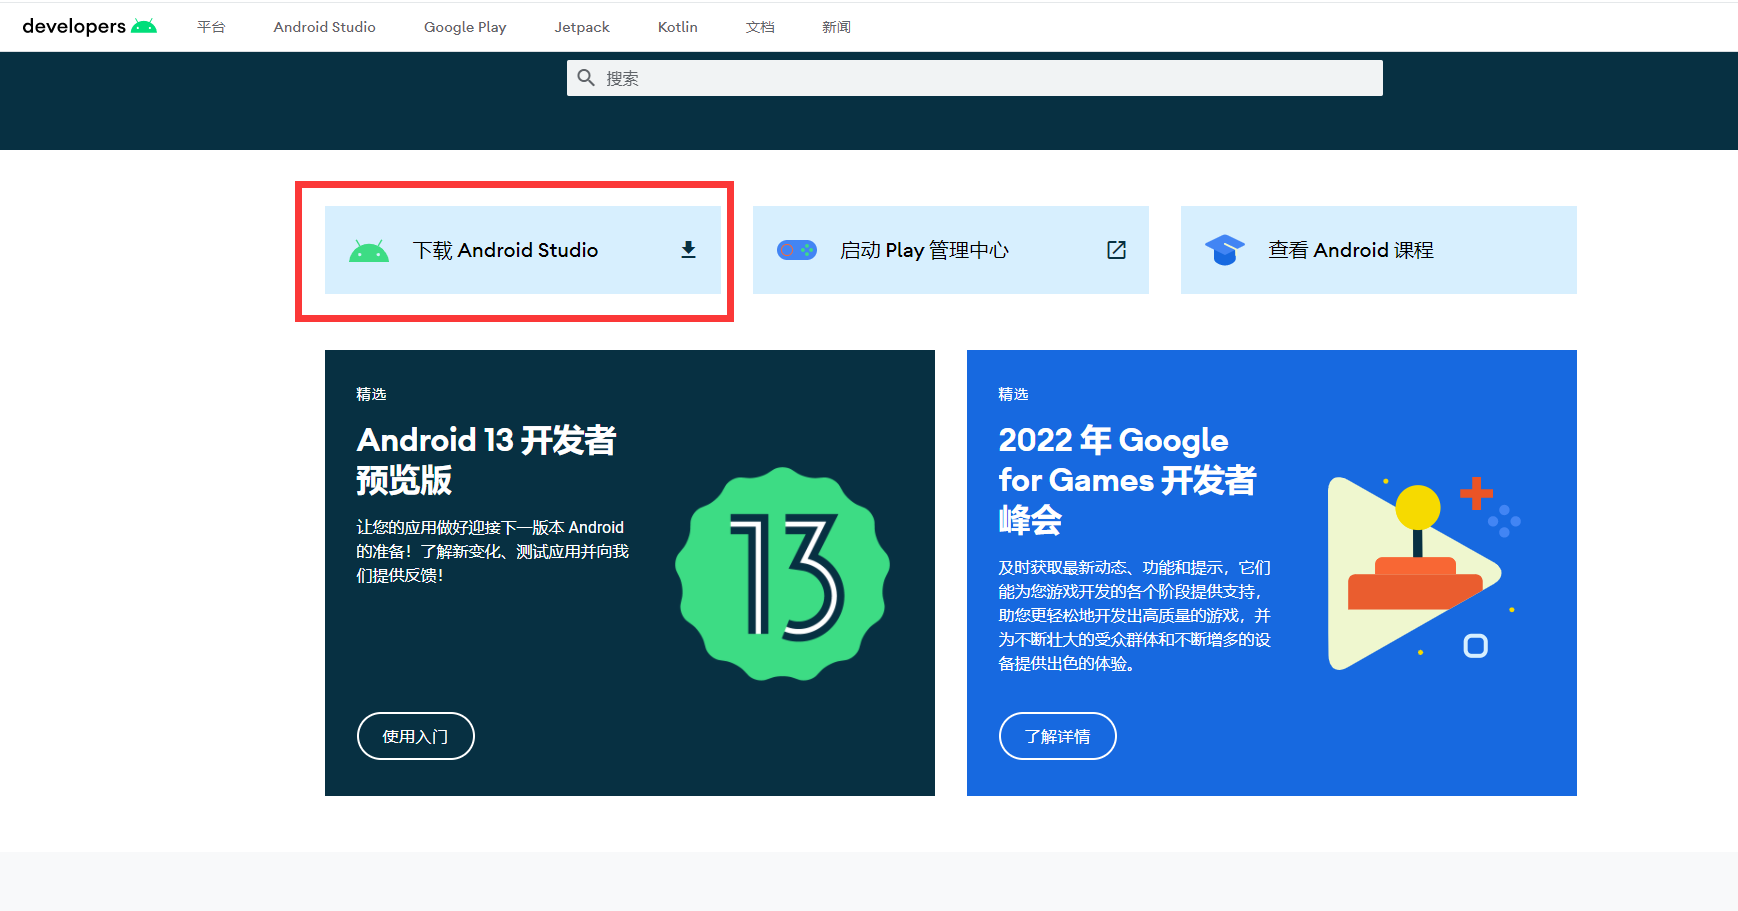Open the Android Studio nav item
The height and width of the screenshot is (911, 1738).
[325, 27]
